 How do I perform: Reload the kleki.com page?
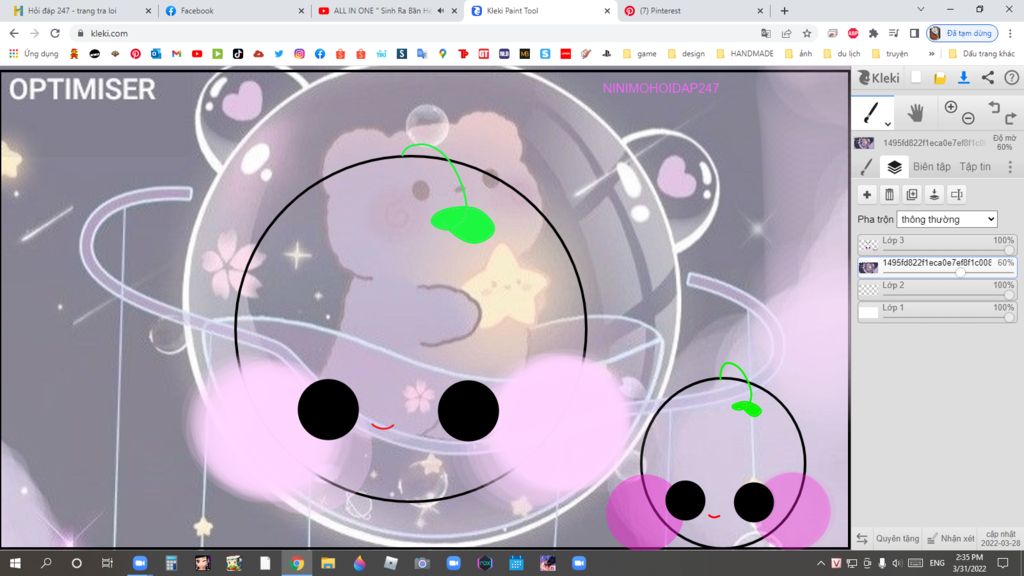click(x=55, y=33)
